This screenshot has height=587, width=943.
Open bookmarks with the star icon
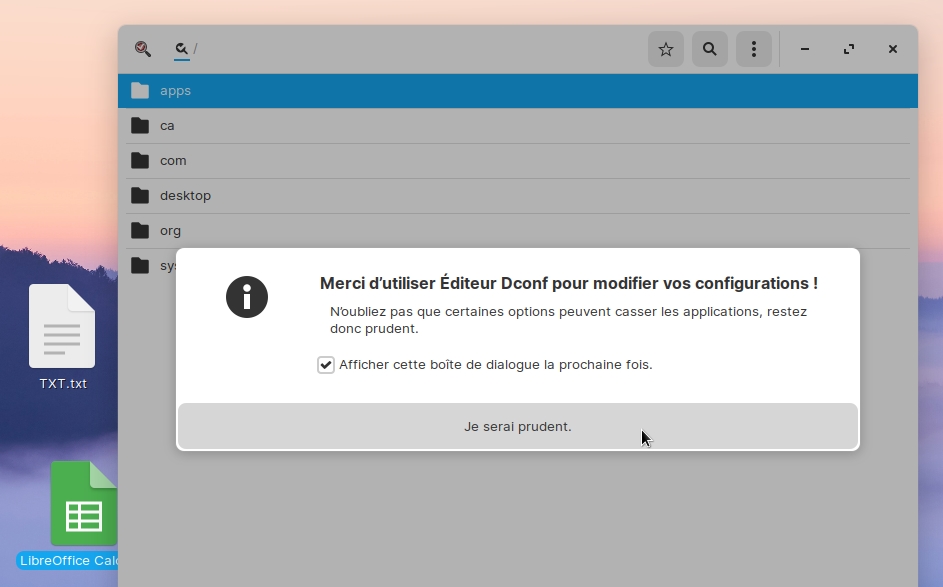pyautogui.click(x=665, y=49)
